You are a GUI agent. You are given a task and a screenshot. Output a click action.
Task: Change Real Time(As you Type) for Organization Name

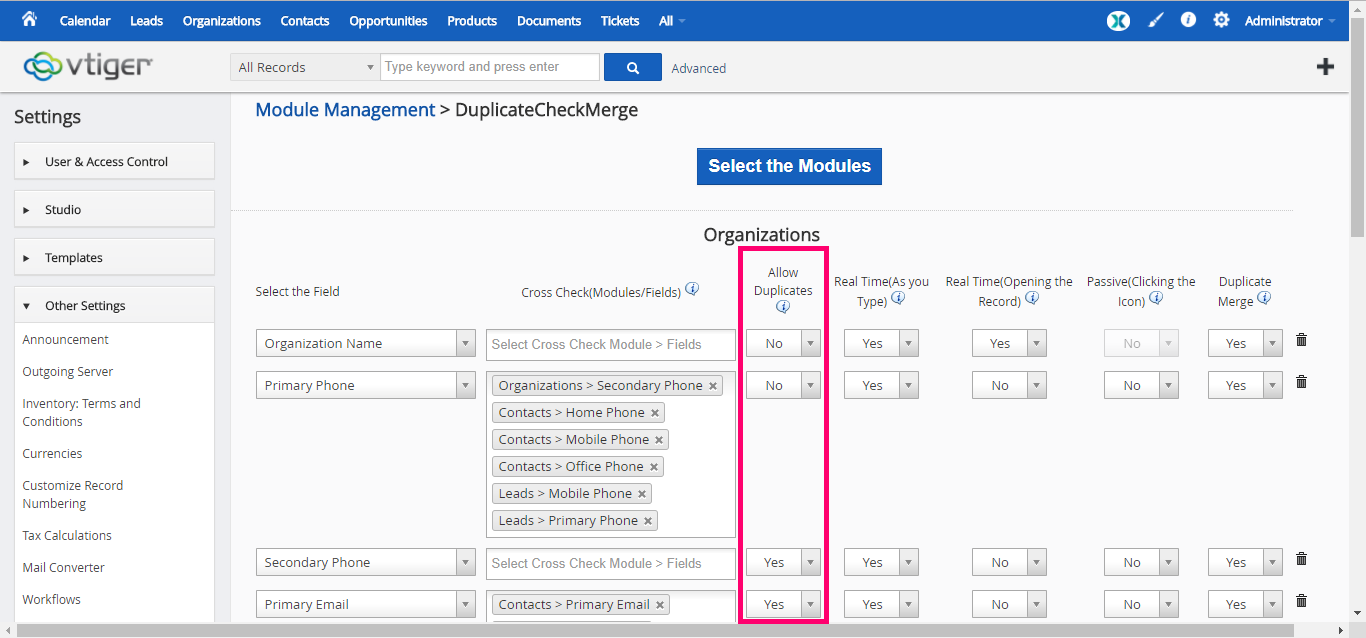pos(881,343)
